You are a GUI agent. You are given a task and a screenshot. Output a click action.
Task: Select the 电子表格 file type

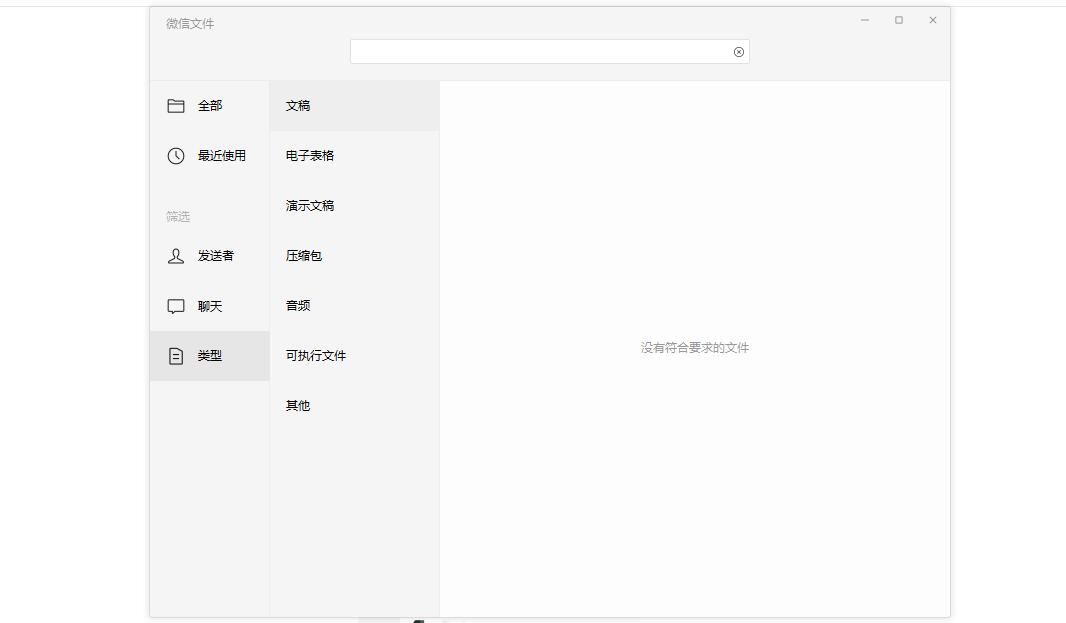pos(308,155)
